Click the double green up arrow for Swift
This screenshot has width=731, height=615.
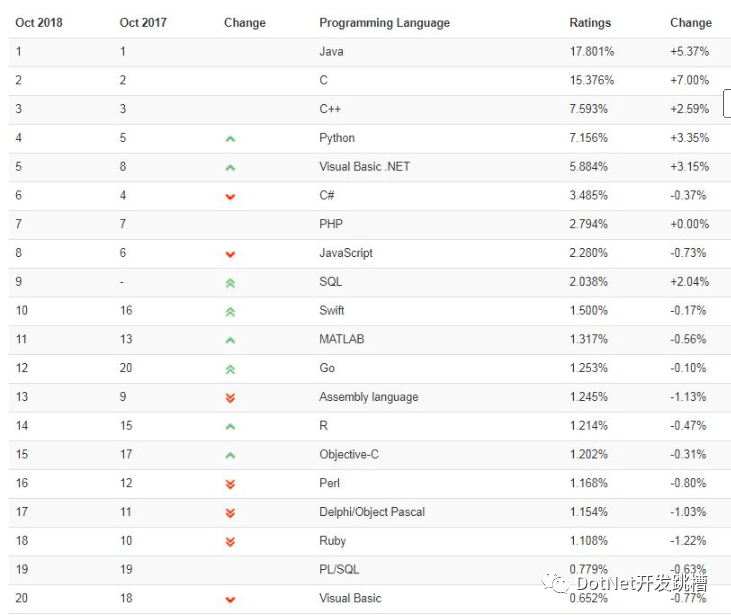click(x=230, y=312)
